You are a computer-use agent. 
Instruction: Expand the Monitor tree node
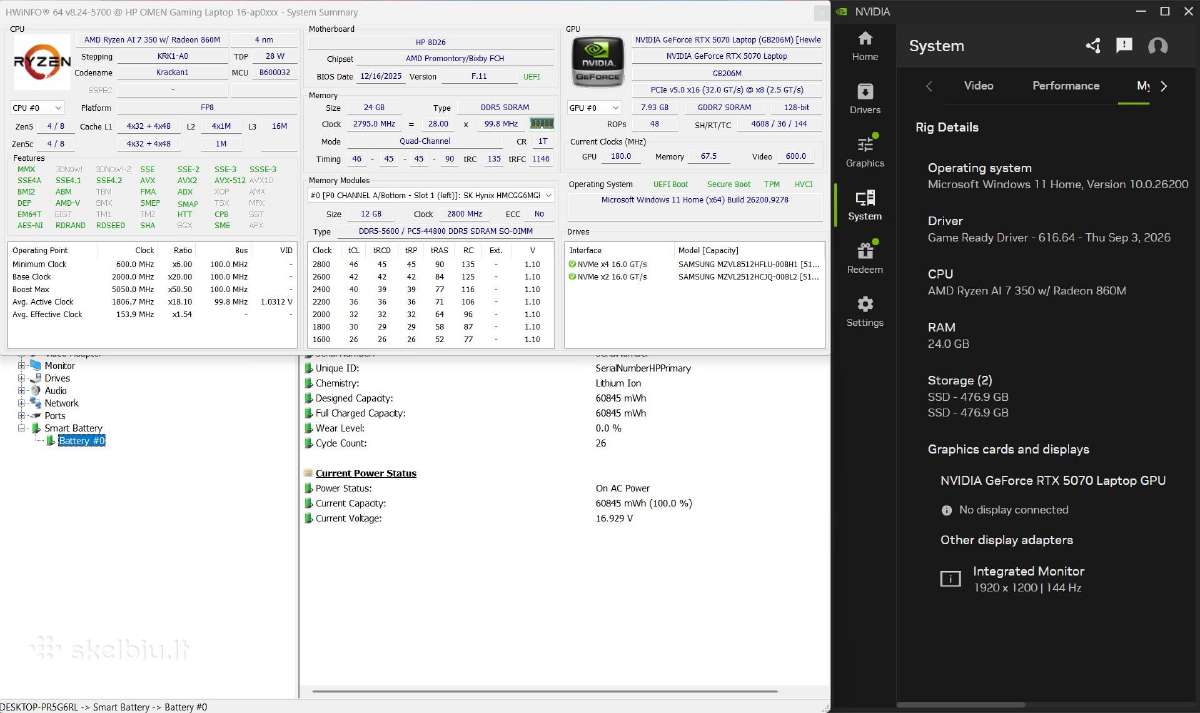[21, 366]
